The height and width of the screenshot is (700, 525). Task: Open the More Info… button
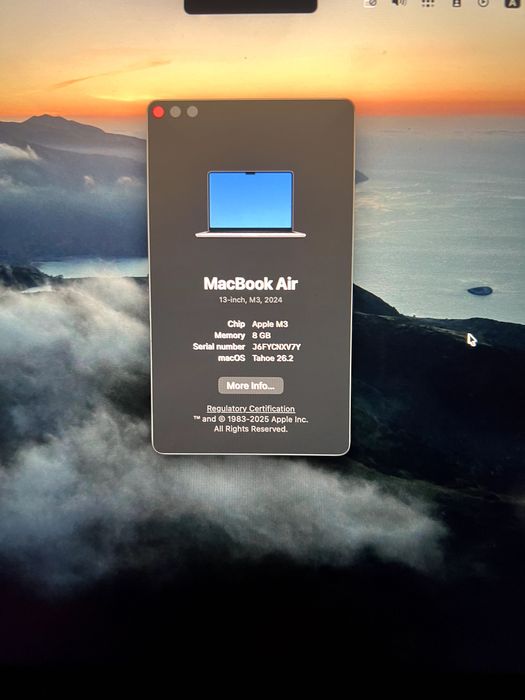pyautogui.click(x=250, y=386)
